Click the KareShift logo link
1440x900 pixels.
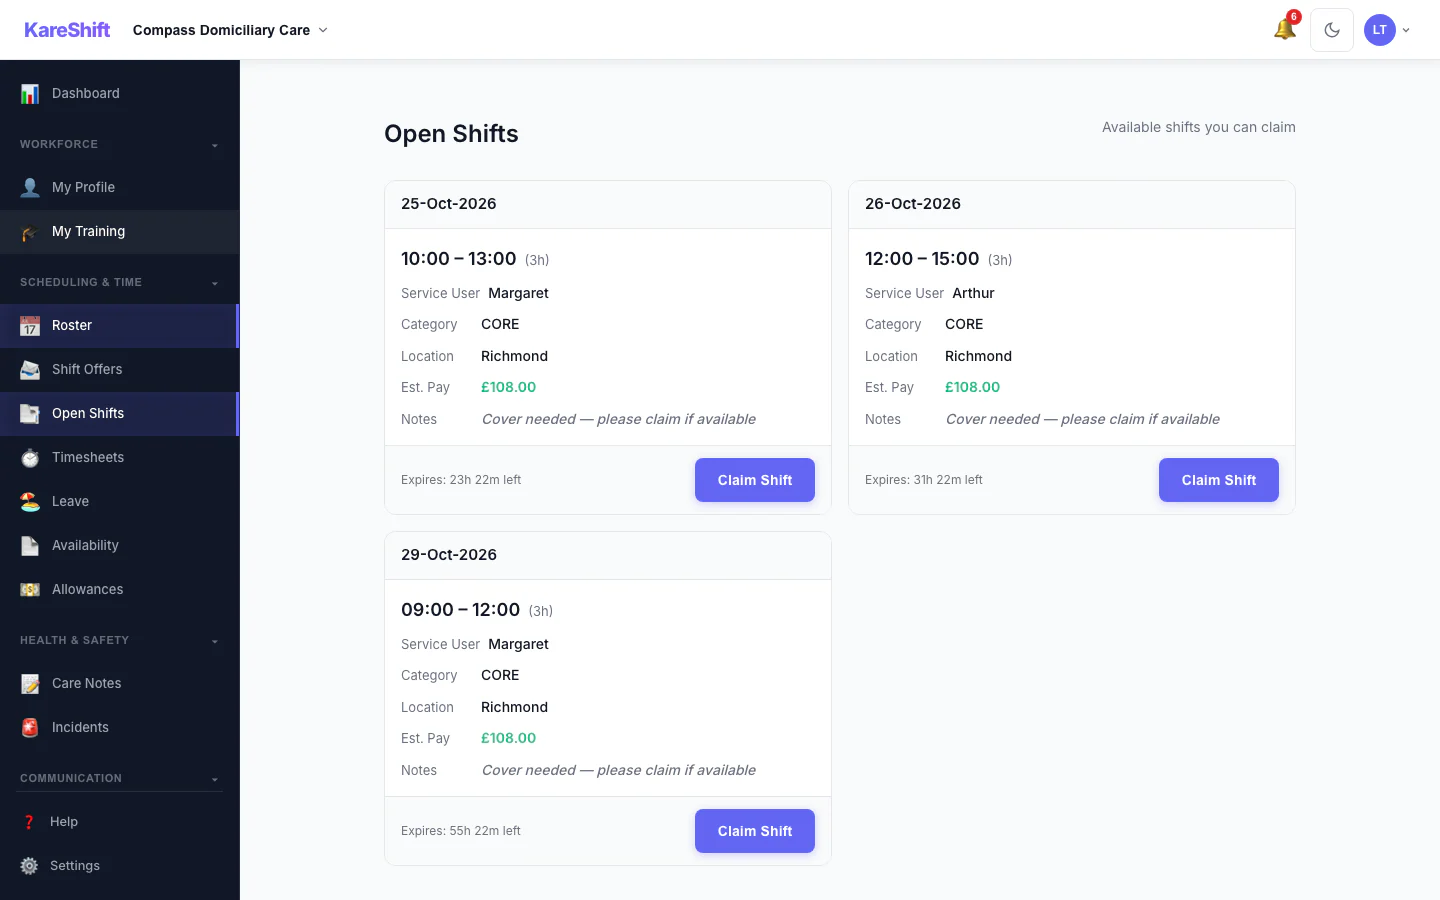coord(67,30)
